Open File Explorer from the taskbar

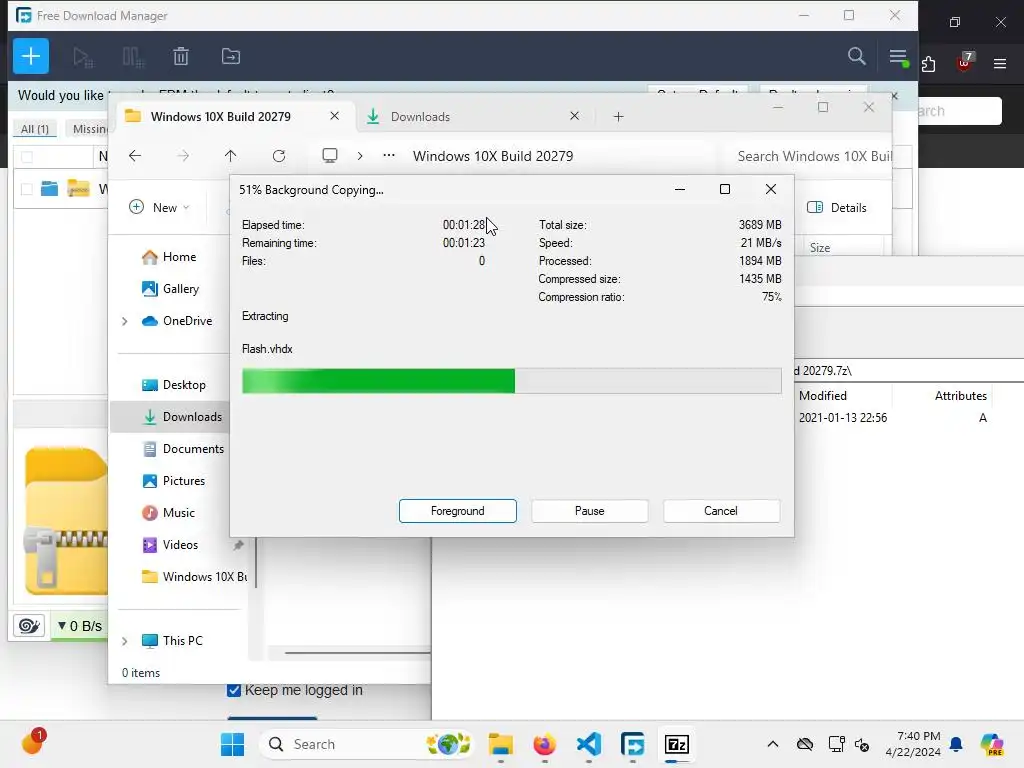501,744
